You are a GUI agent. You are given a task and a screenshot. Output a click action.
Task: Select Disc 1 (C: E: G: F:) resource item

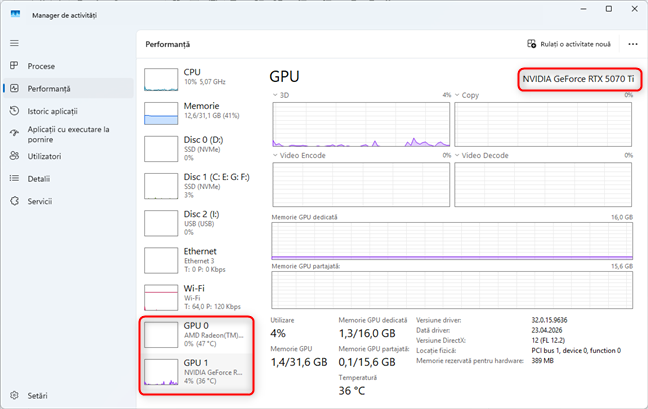click(197, 186)
